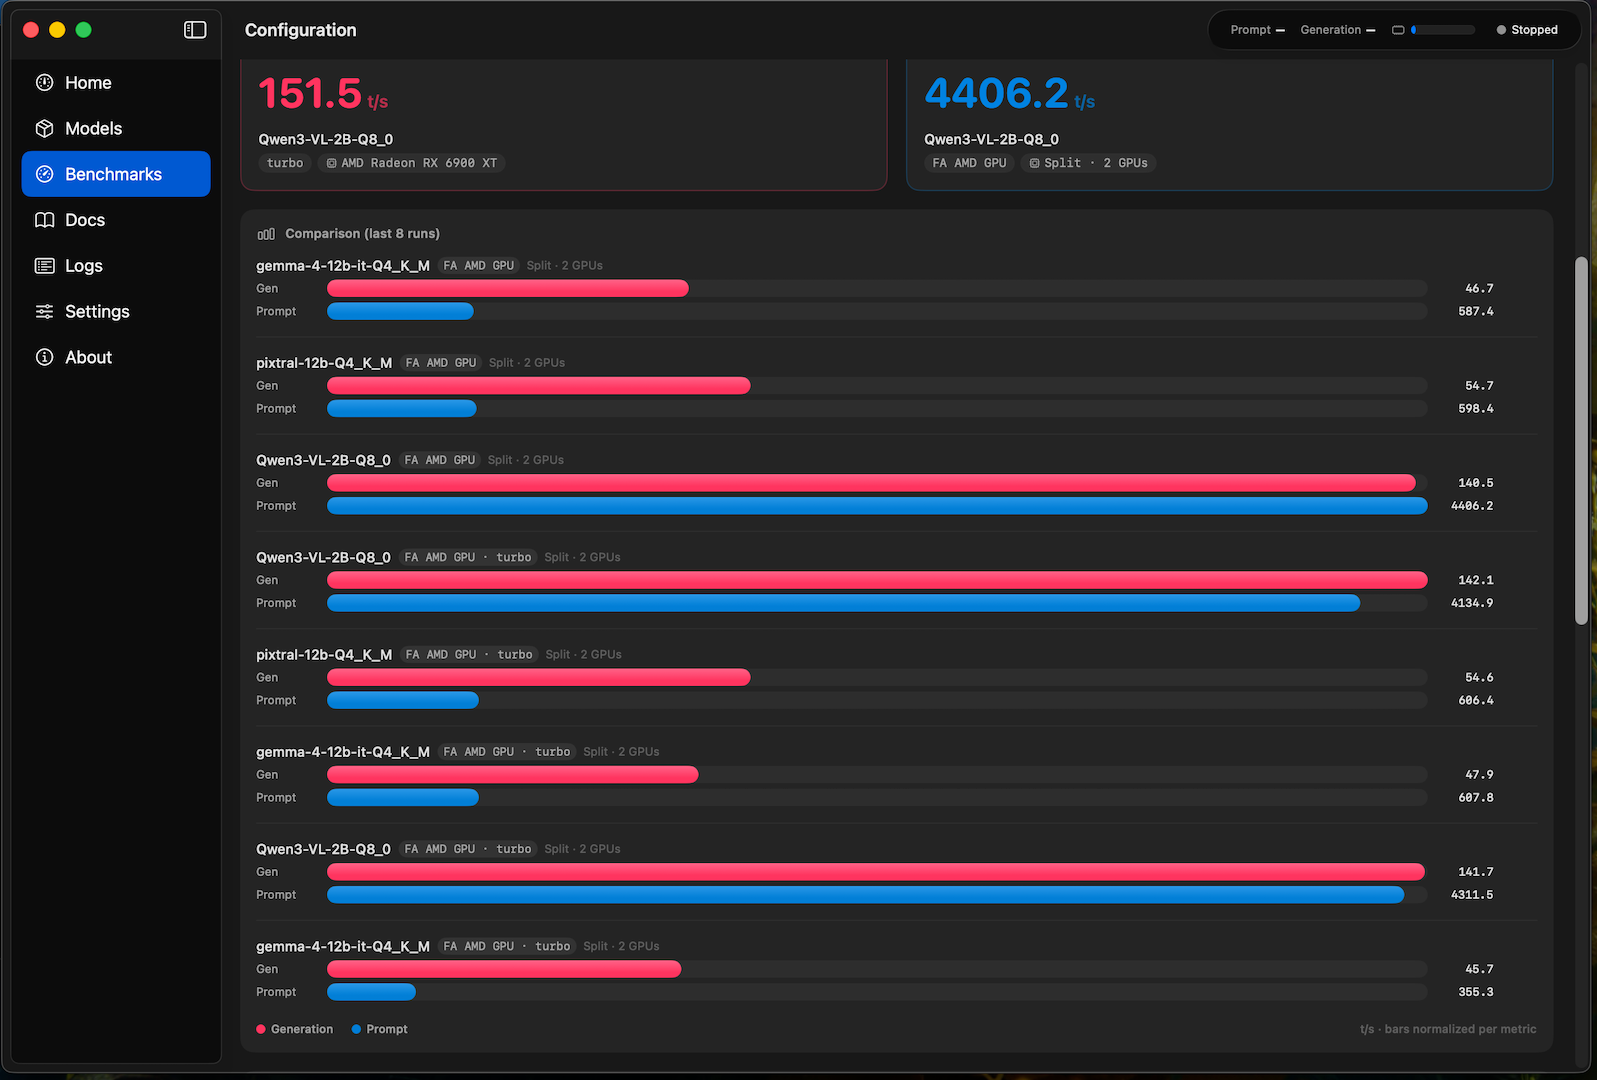1597x1080 pixels.
Task: Click Split · 2 GPUs tag in prompt card
Action: point(1088,163)
